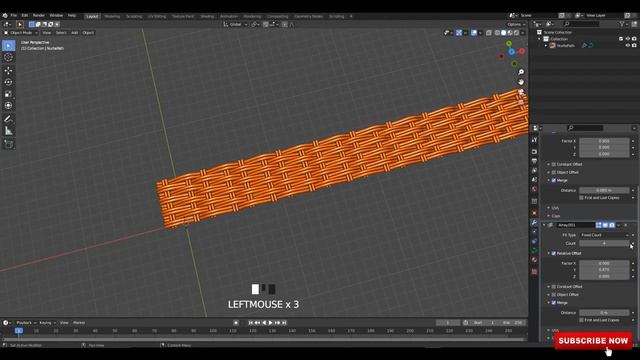Select the Transform tool
The width and height of the screenshot is (640, 360).
[9, 106]
